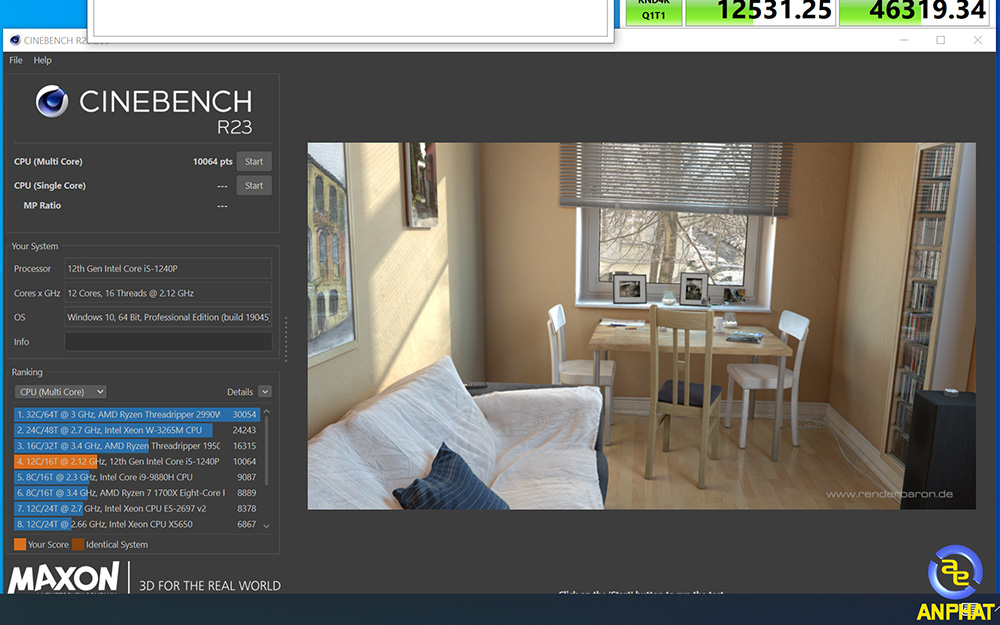Select the Intel Core i9-9880H ranking row
Viewport: 1000px width, 625px height.
click(136, 477)
